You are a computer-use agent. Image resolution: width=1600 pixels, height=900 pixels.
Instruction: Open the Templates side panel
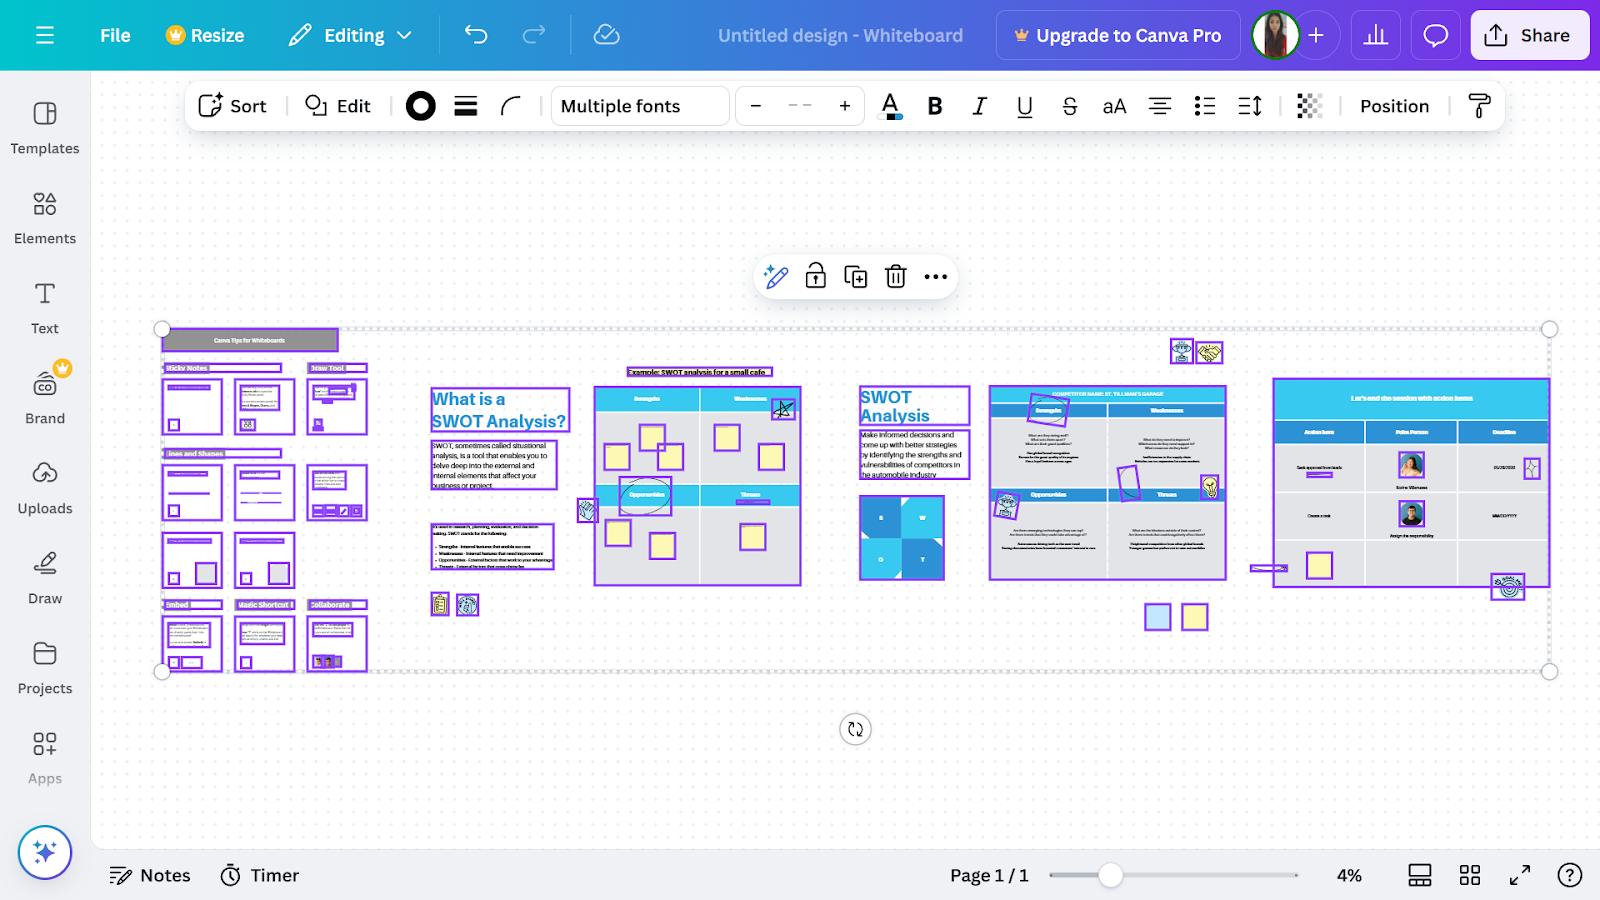(x=45, y=128)
